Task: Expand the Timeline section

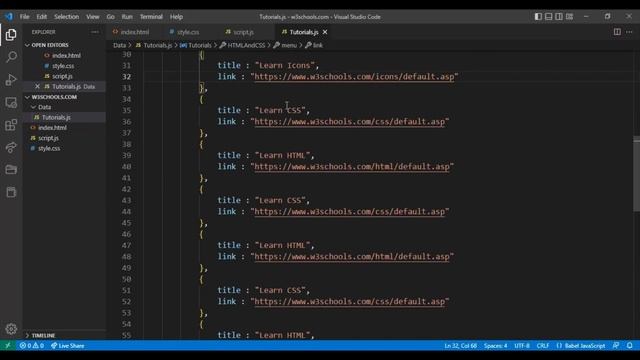Action: 43,336
